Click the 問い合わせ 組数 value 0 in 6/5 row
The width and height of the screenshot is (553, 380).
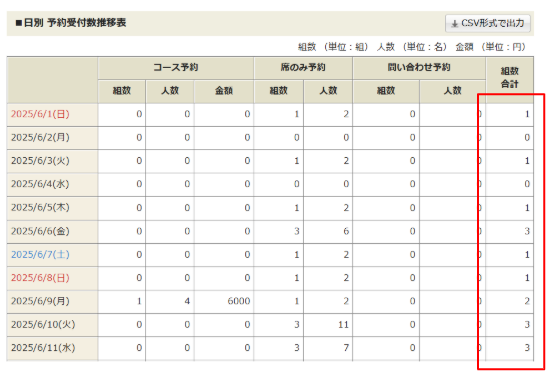point(412,207)
